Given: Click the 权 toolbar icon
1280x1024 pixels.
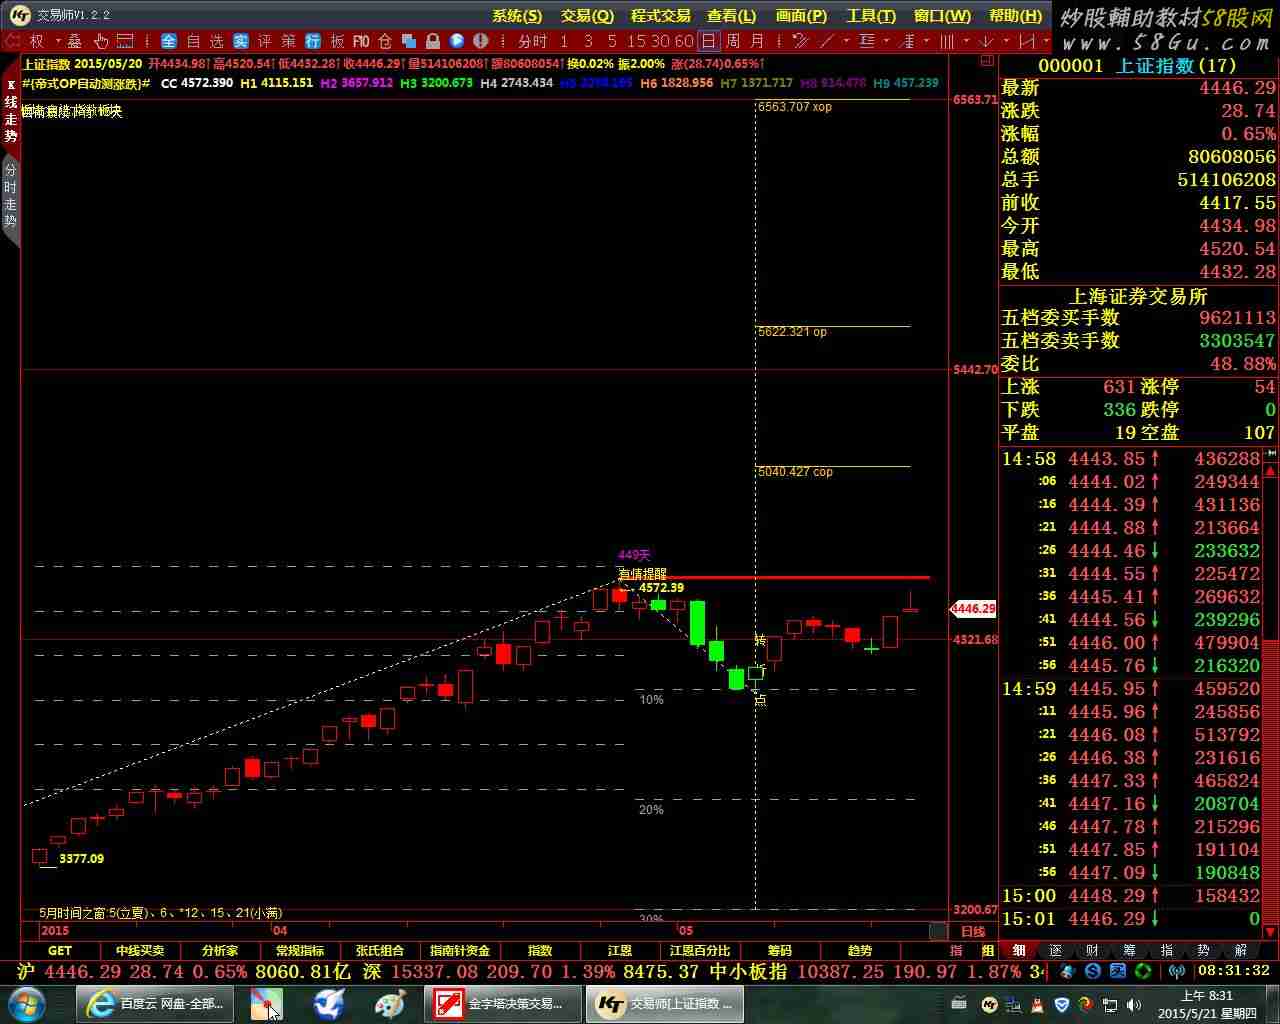Looking at the screenshot, I should (x=37, y=41).
